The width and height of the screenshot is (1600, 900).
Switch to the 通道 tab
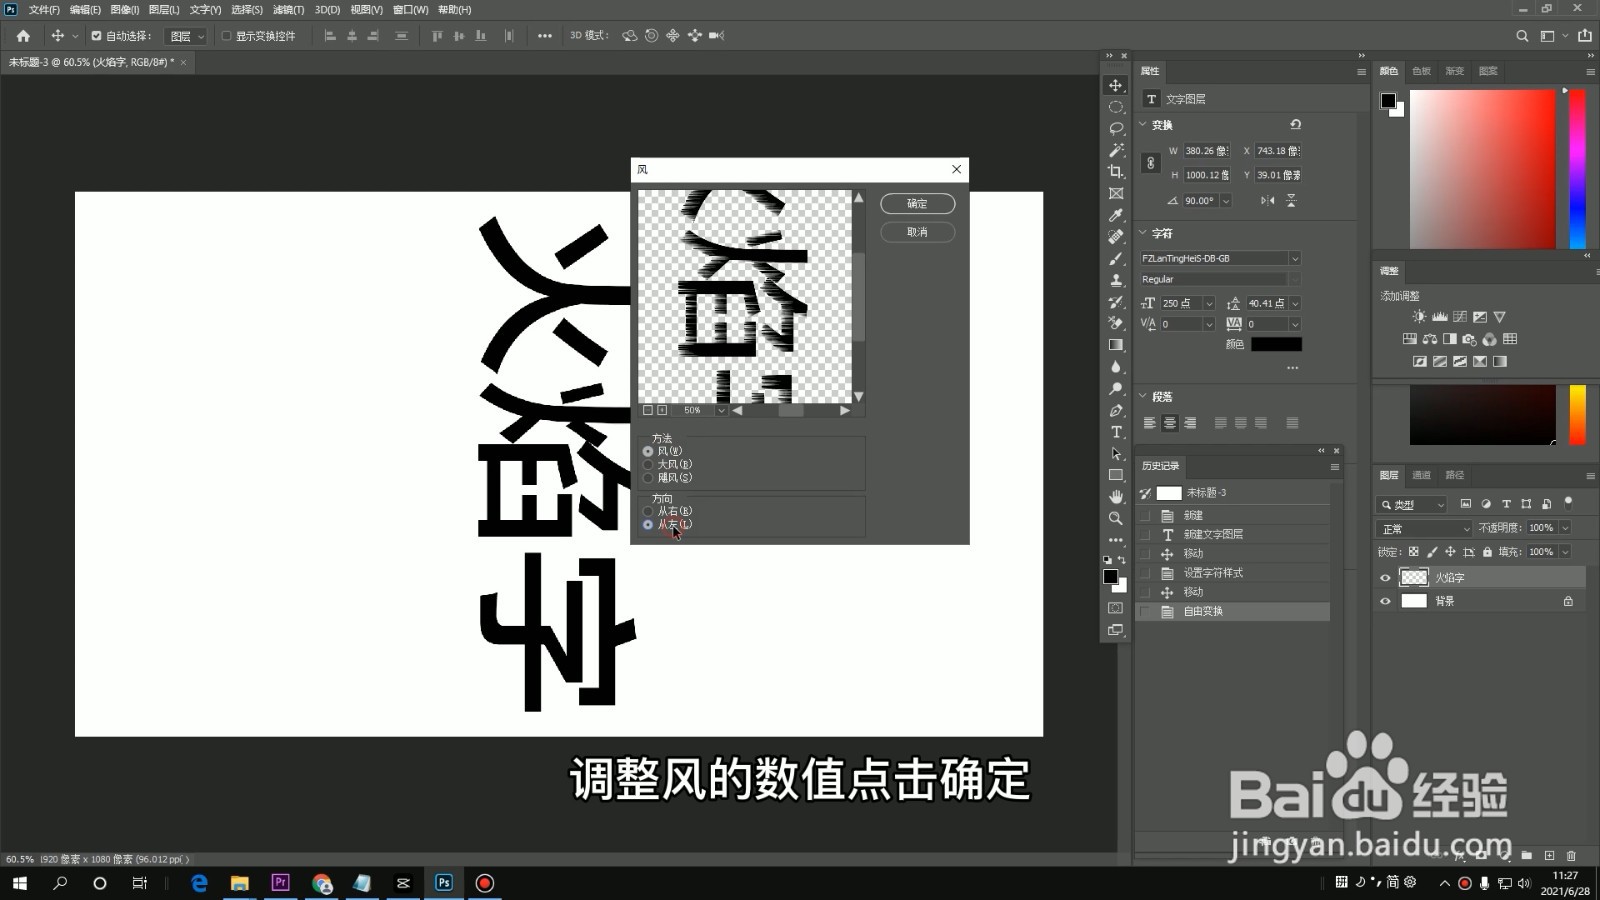[1420, 475]
